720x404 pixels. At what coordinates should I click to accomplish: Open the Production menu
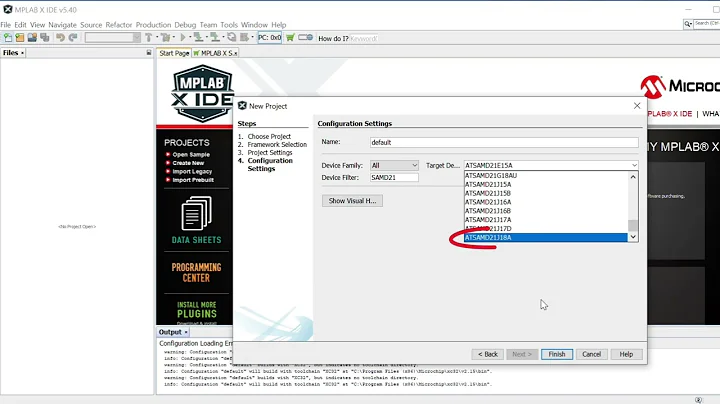(x=153, y=25)
